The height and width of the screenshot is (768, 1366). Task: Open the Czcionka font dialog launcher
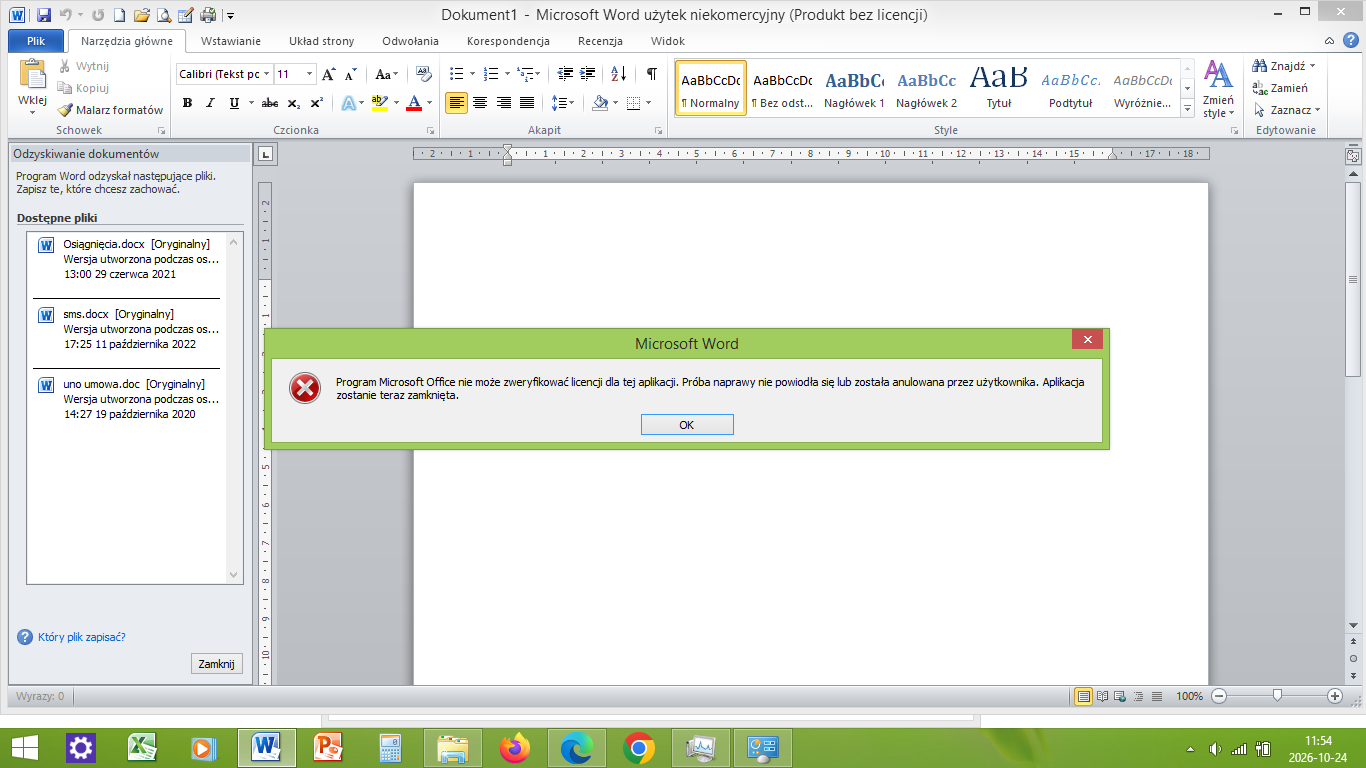click(x=431, y=131)
